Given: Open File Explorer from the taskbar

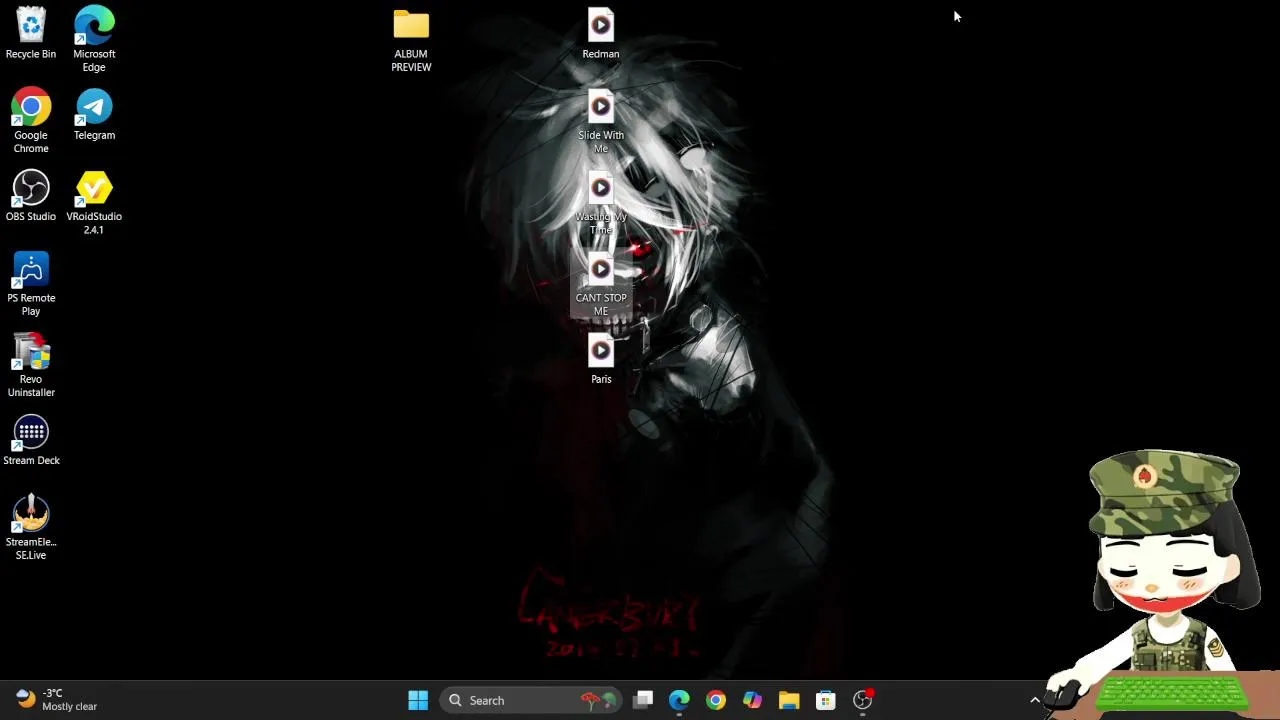Looking at the screenshot, I should click(789, 700).
